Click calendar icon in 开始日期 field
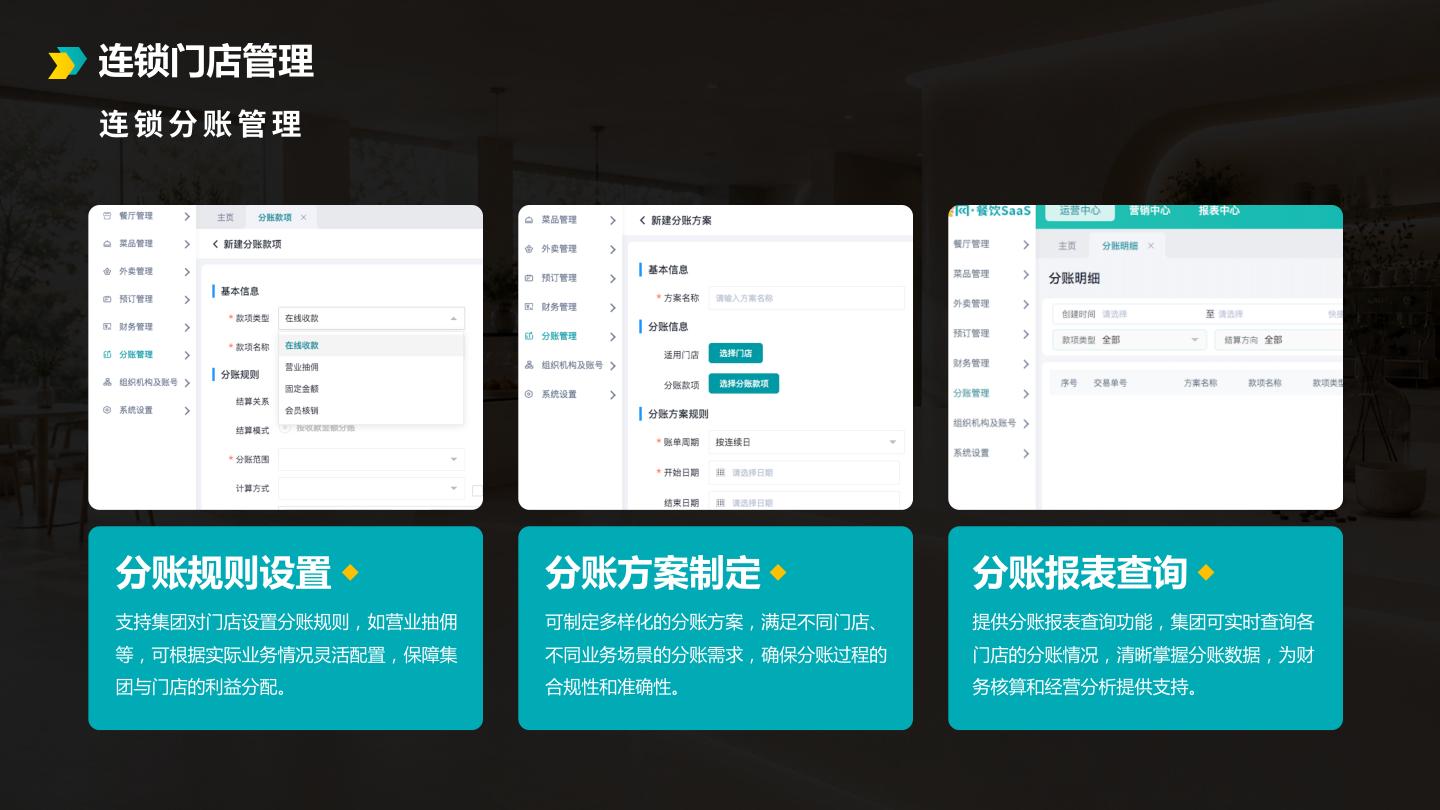This screenshot has width=1440, height=810. click(721, 472)
